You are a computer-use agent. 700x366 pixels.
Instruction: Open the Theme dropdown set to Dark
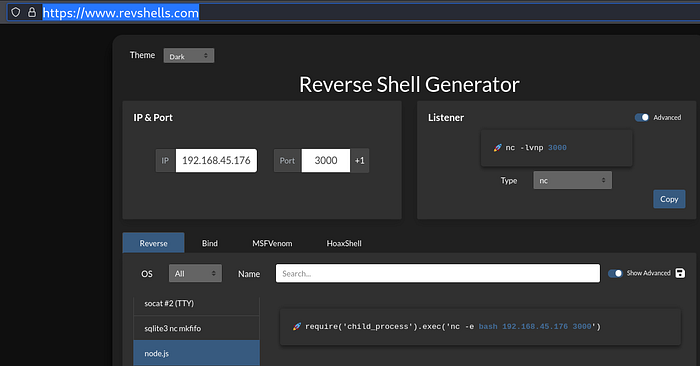(189, 56)
